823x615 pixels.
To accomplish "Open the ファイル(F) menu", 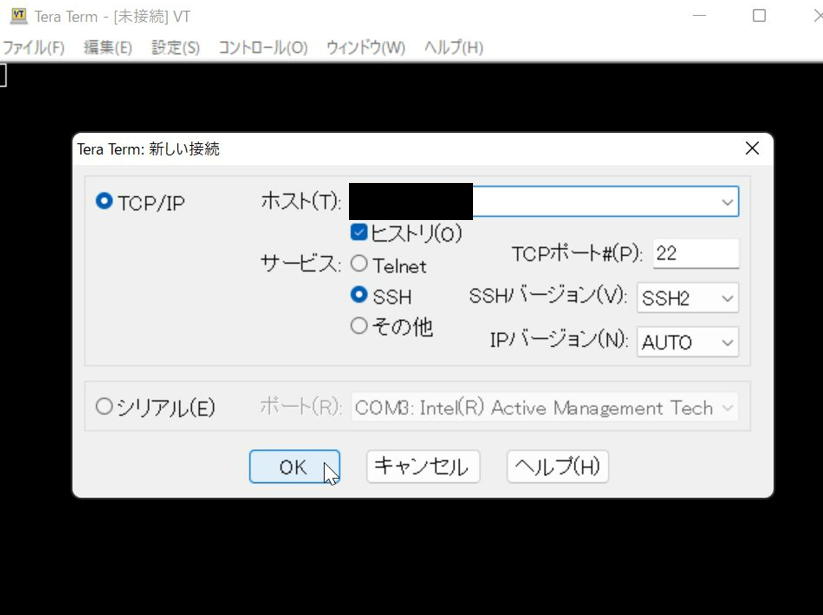I will 34,48.
